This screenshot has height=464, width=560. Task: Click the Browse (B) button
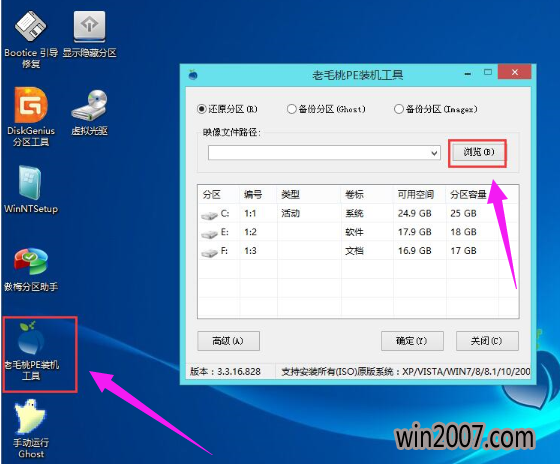coord(478,152)
